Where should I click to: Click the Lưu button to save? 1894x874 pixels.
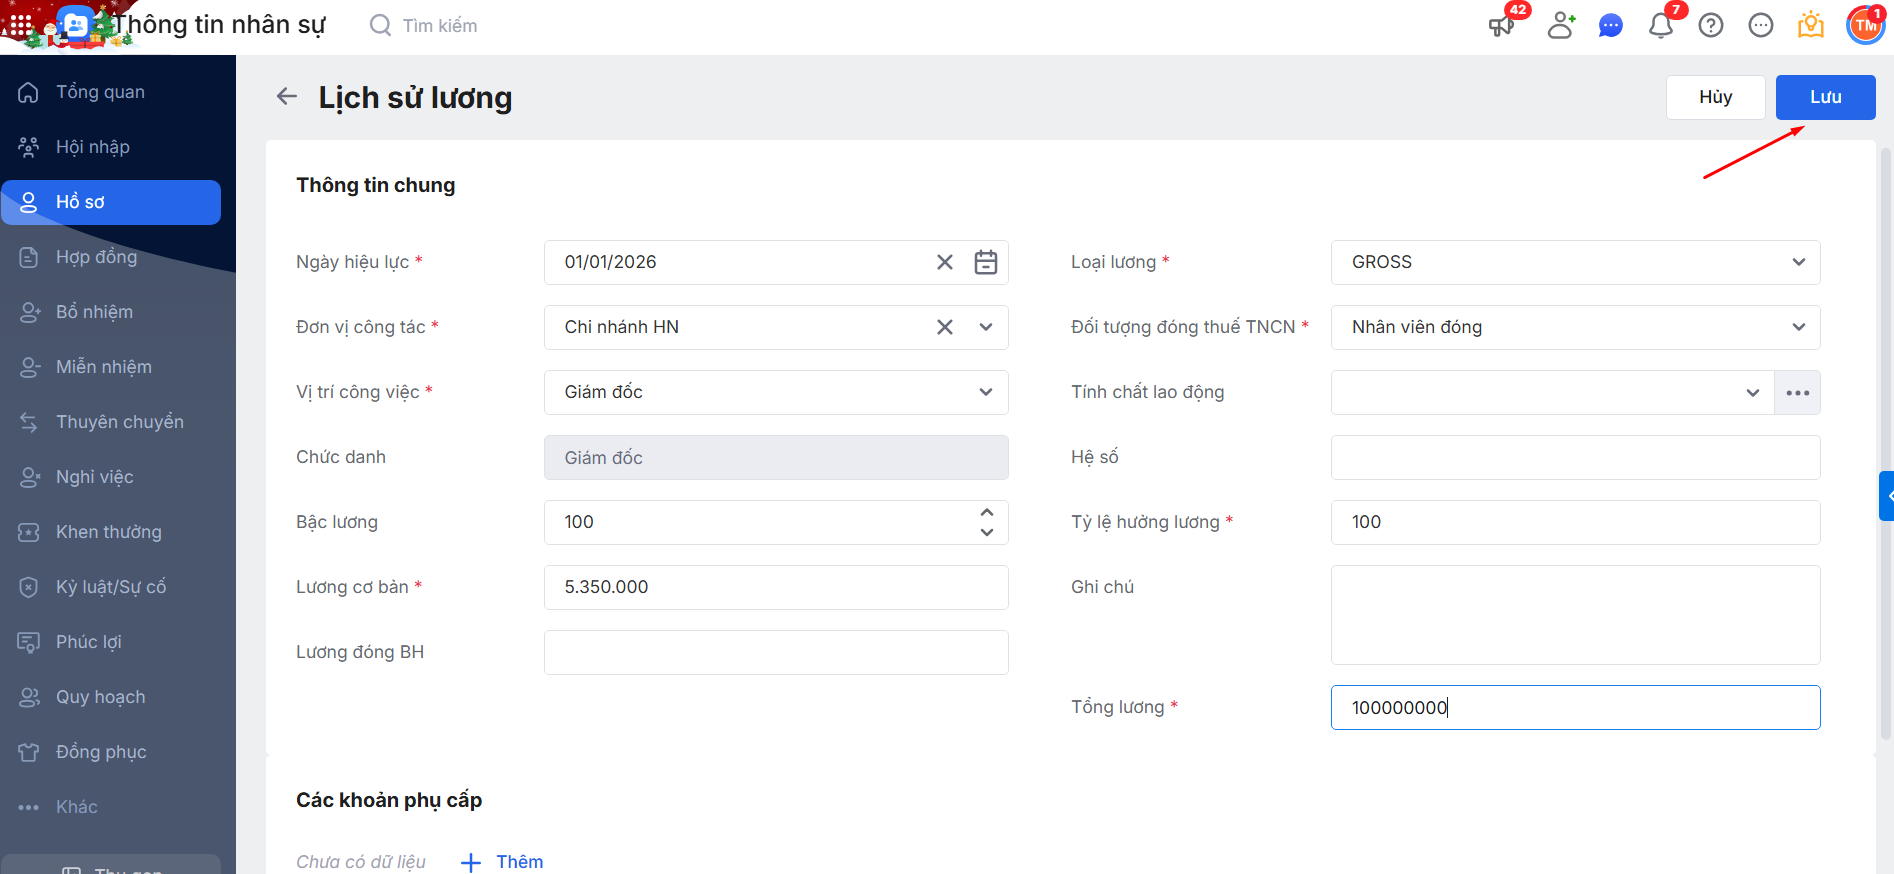tap(1825, 97)
